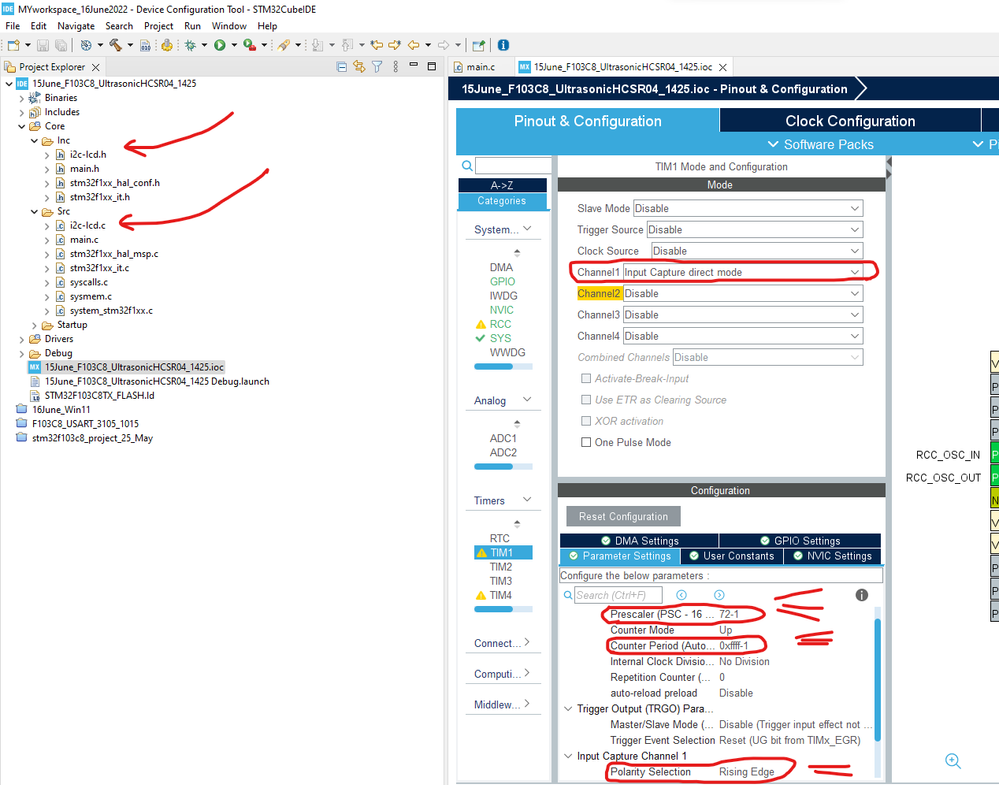The height and width of the screenshot is (785, 999).
Task: Click the binary 010 file icon
Action: coord(145,45)
